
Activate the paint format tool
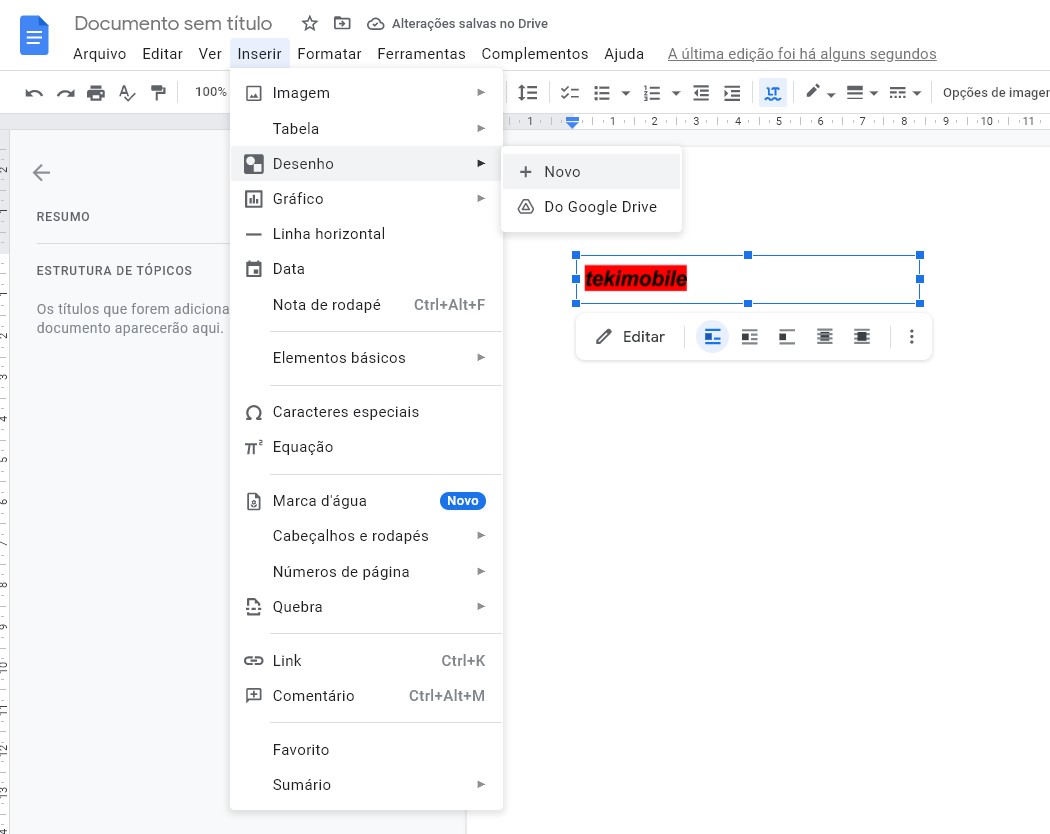pos(158,92)
